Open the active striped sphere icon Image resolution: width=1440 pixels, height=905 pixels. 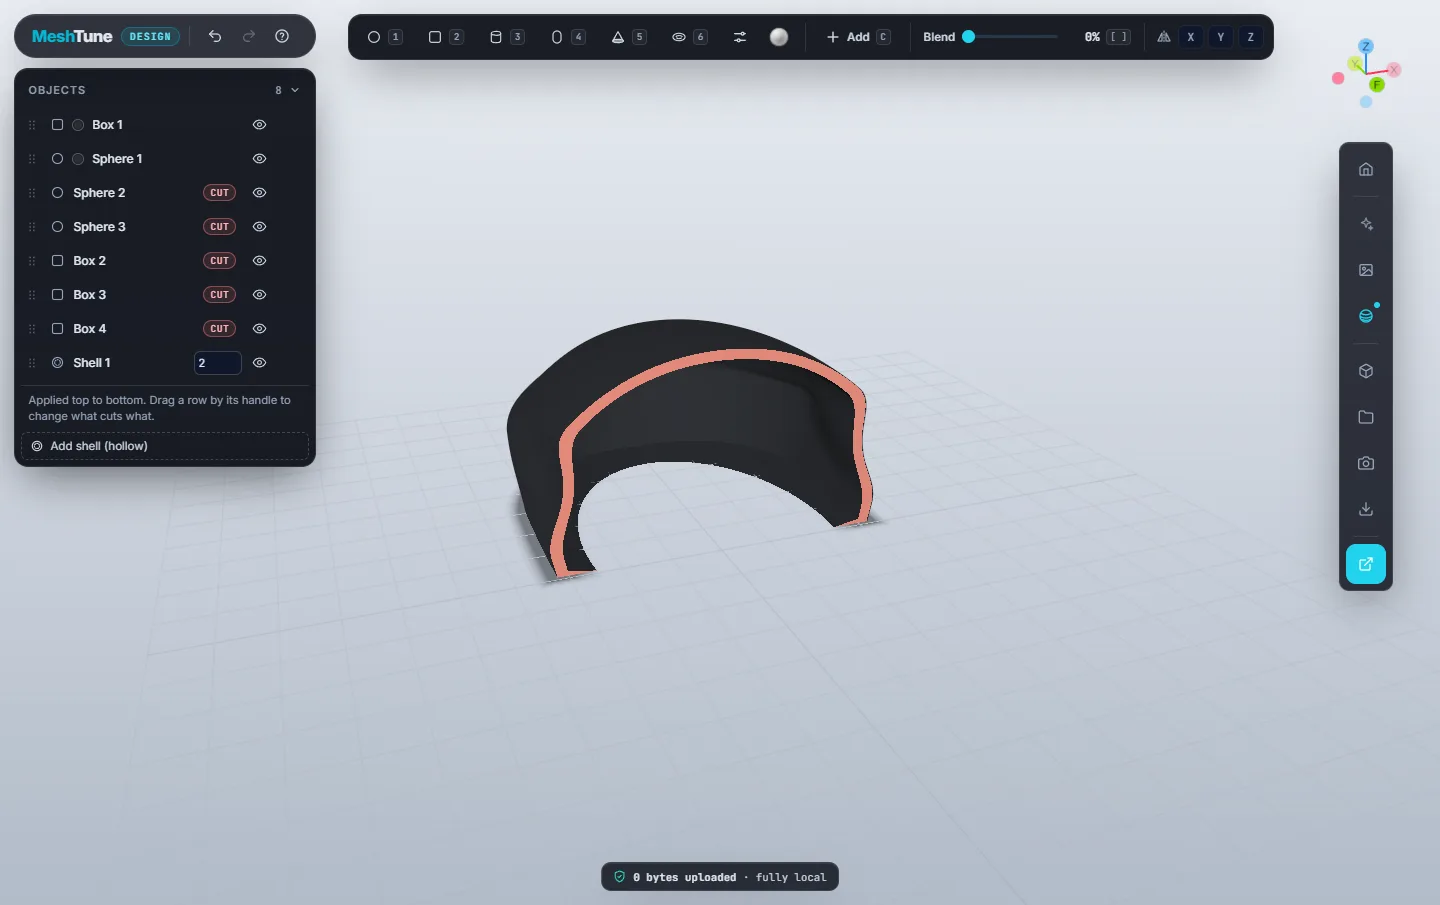click(1366, 316)
